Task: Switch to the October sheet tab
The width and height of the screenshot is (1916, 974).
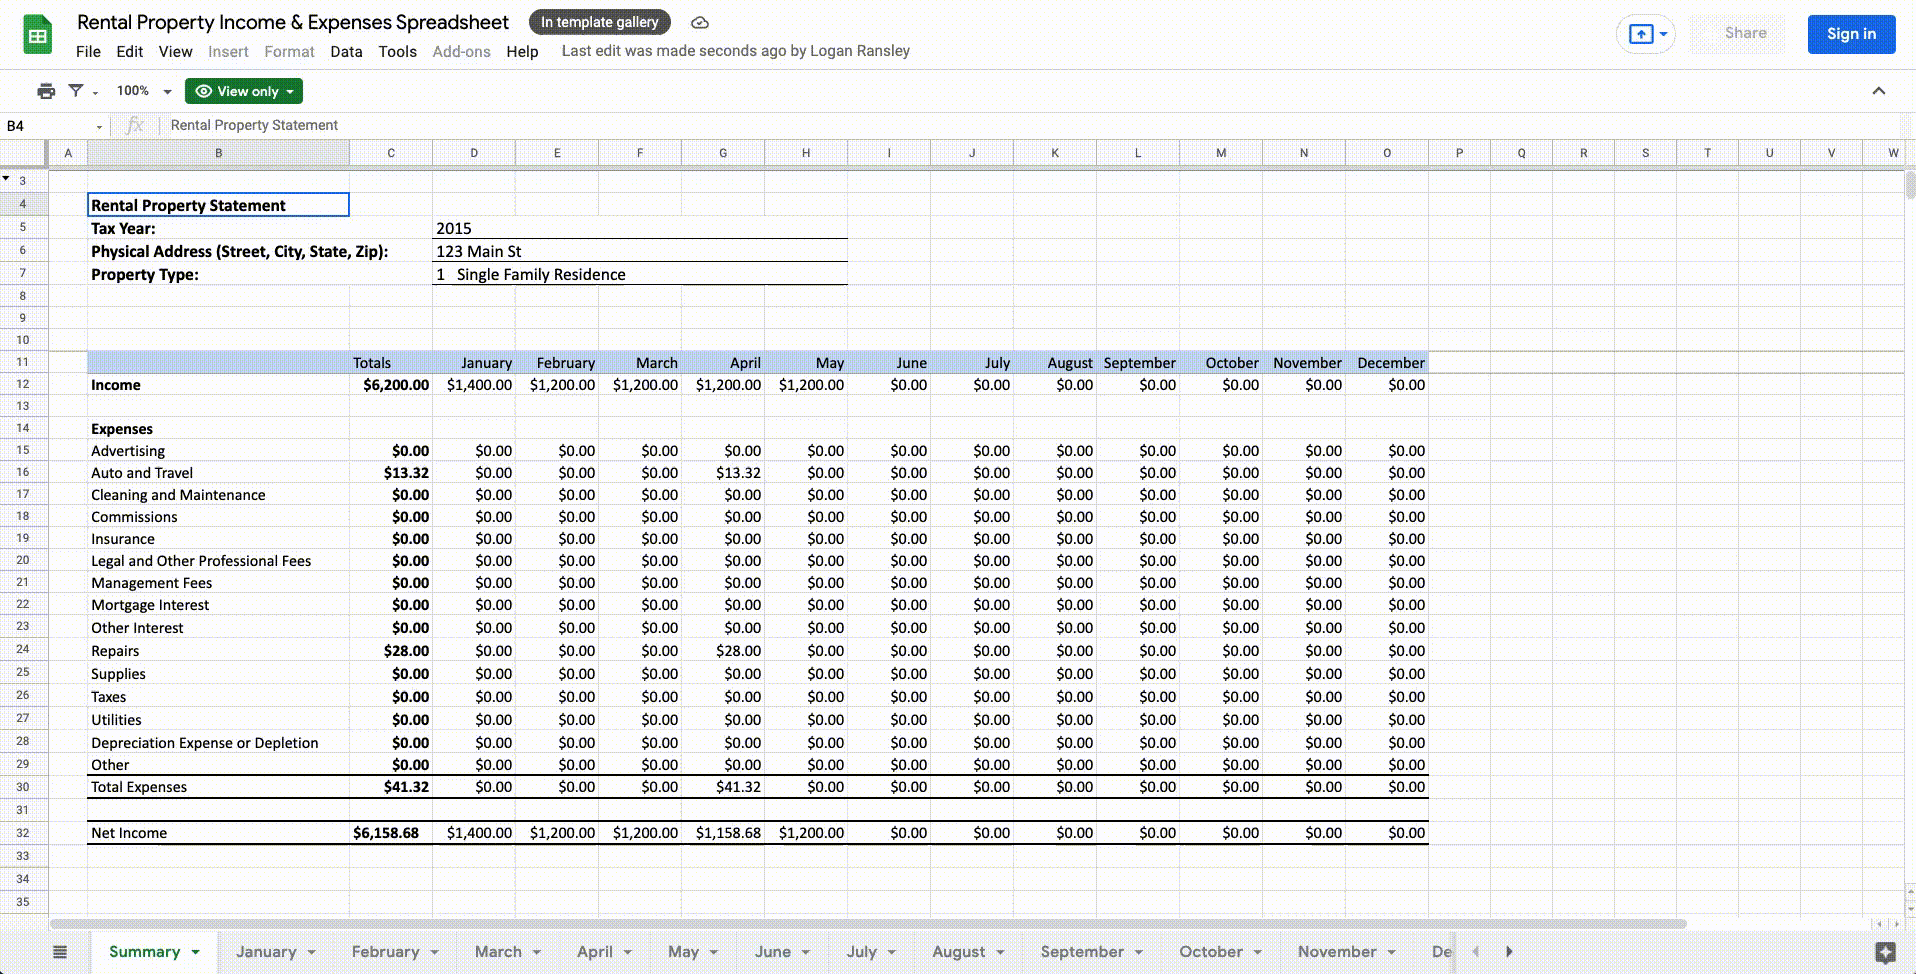Action: click(x=1211, y=952)
